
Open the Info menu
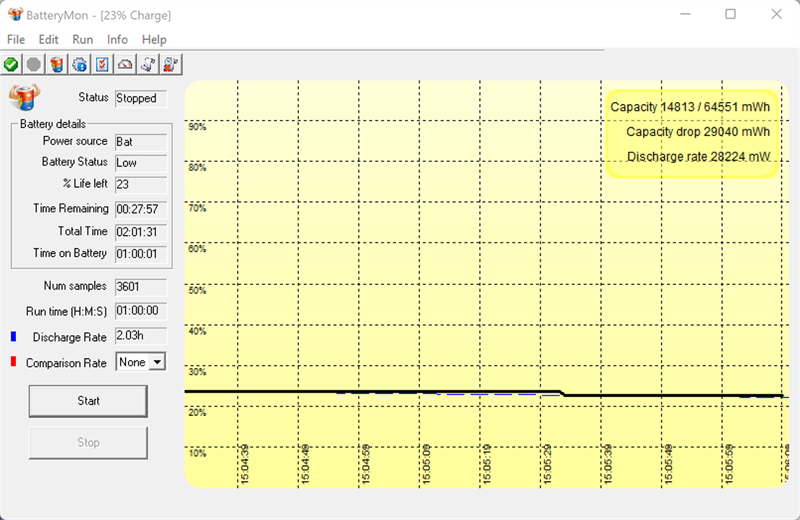(118, 39)
